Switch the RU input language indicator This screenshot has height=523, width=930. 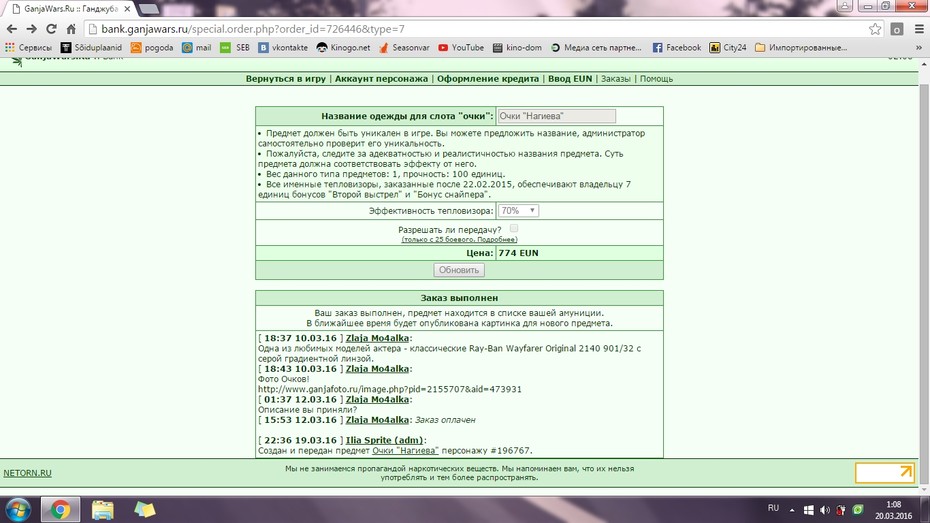[x=773, y=508]
